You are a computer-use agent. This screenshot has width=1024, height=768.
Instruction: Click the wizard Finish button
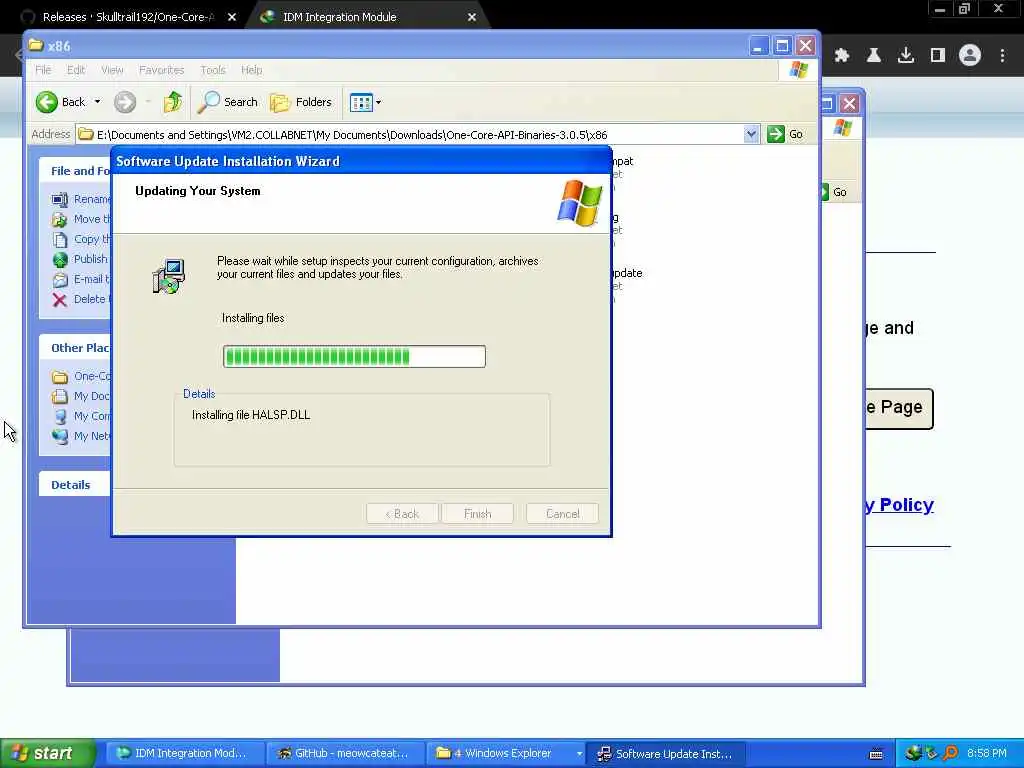click(x=477, y=514)
